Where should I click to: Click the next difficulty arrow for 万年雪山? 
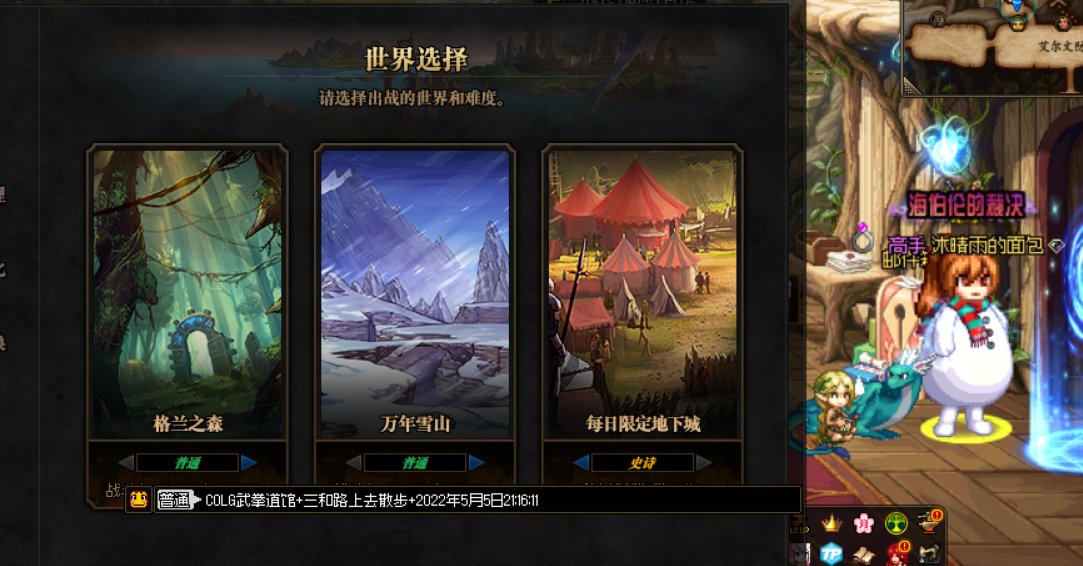coord(477,462)
